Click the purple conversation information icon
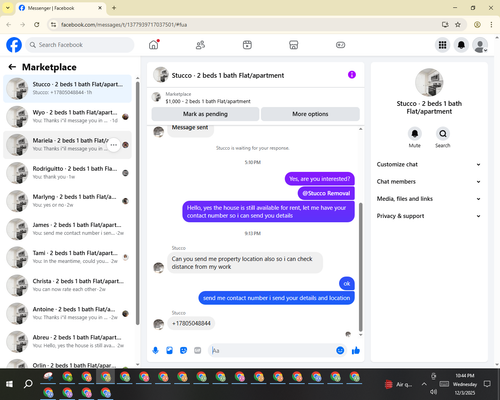500x400 pixels. click(352, 75)
